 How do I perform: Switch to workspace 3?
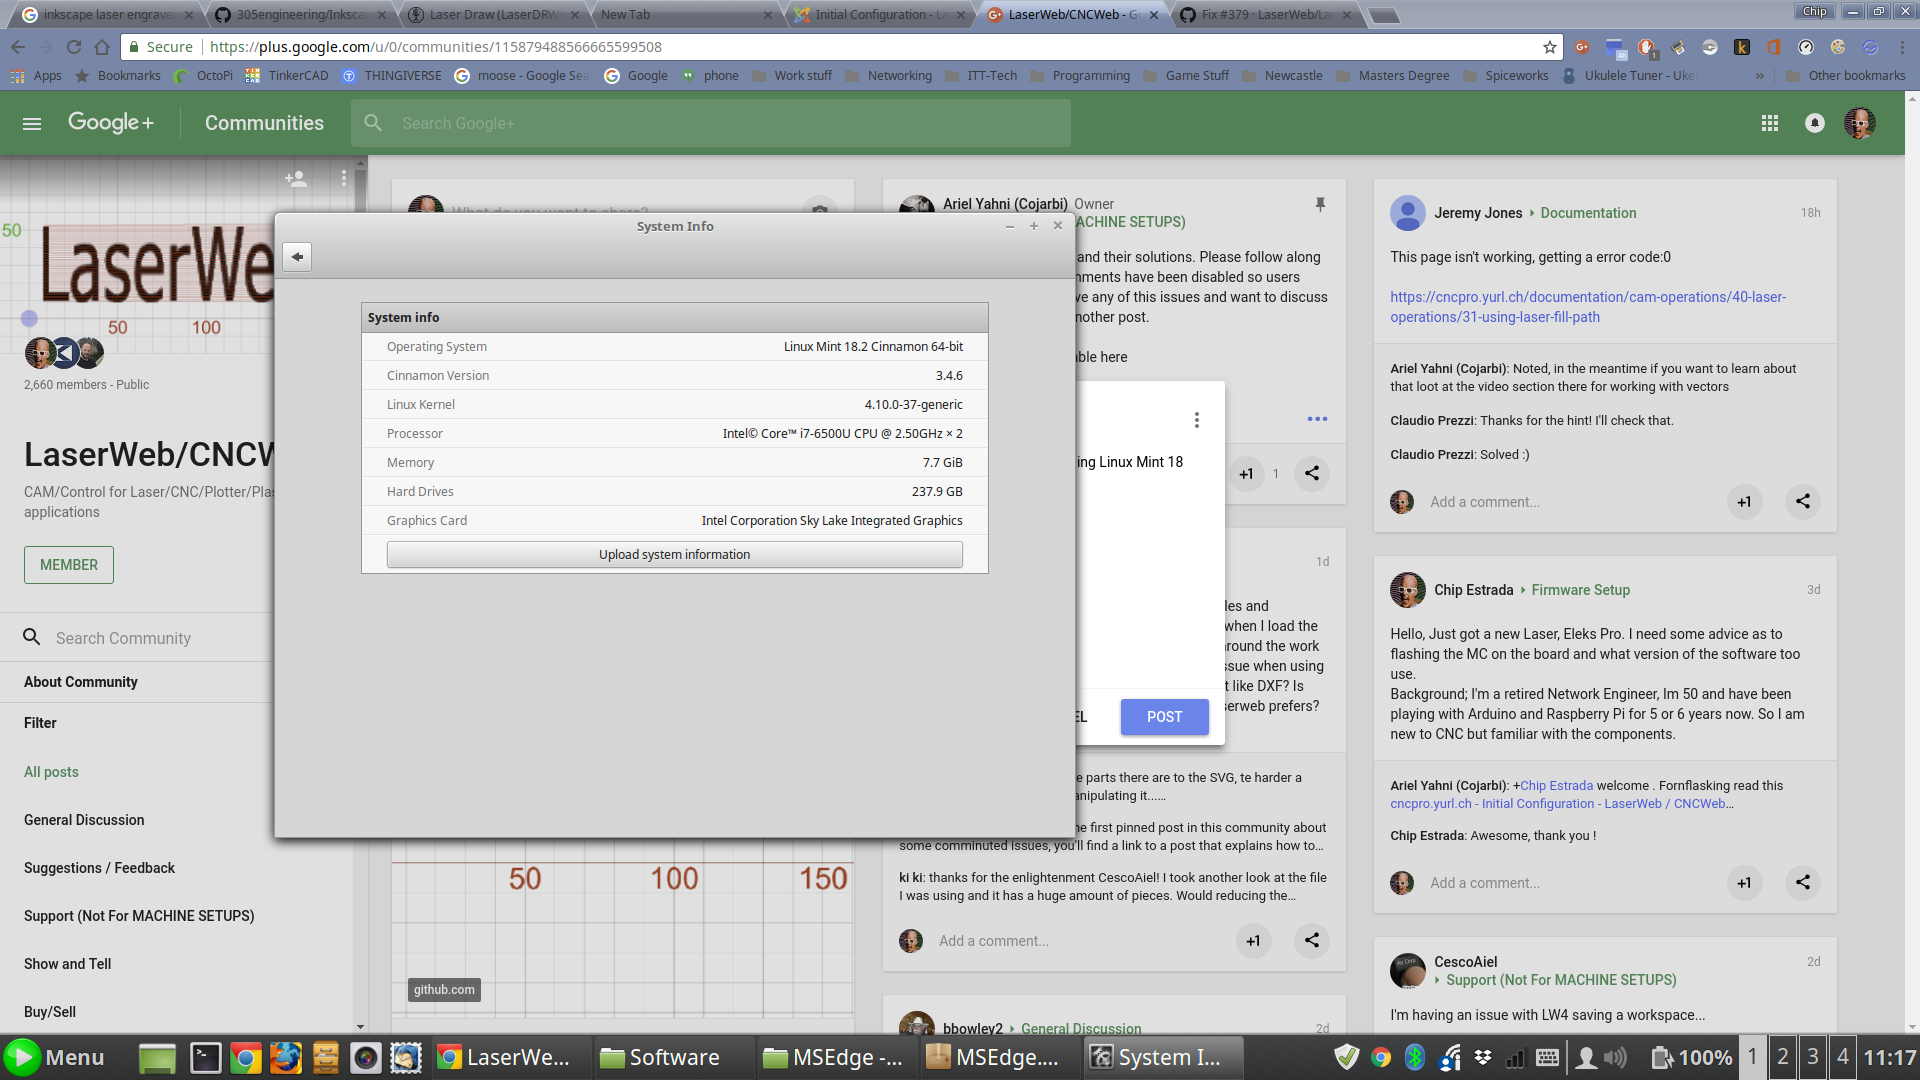1812,1056
